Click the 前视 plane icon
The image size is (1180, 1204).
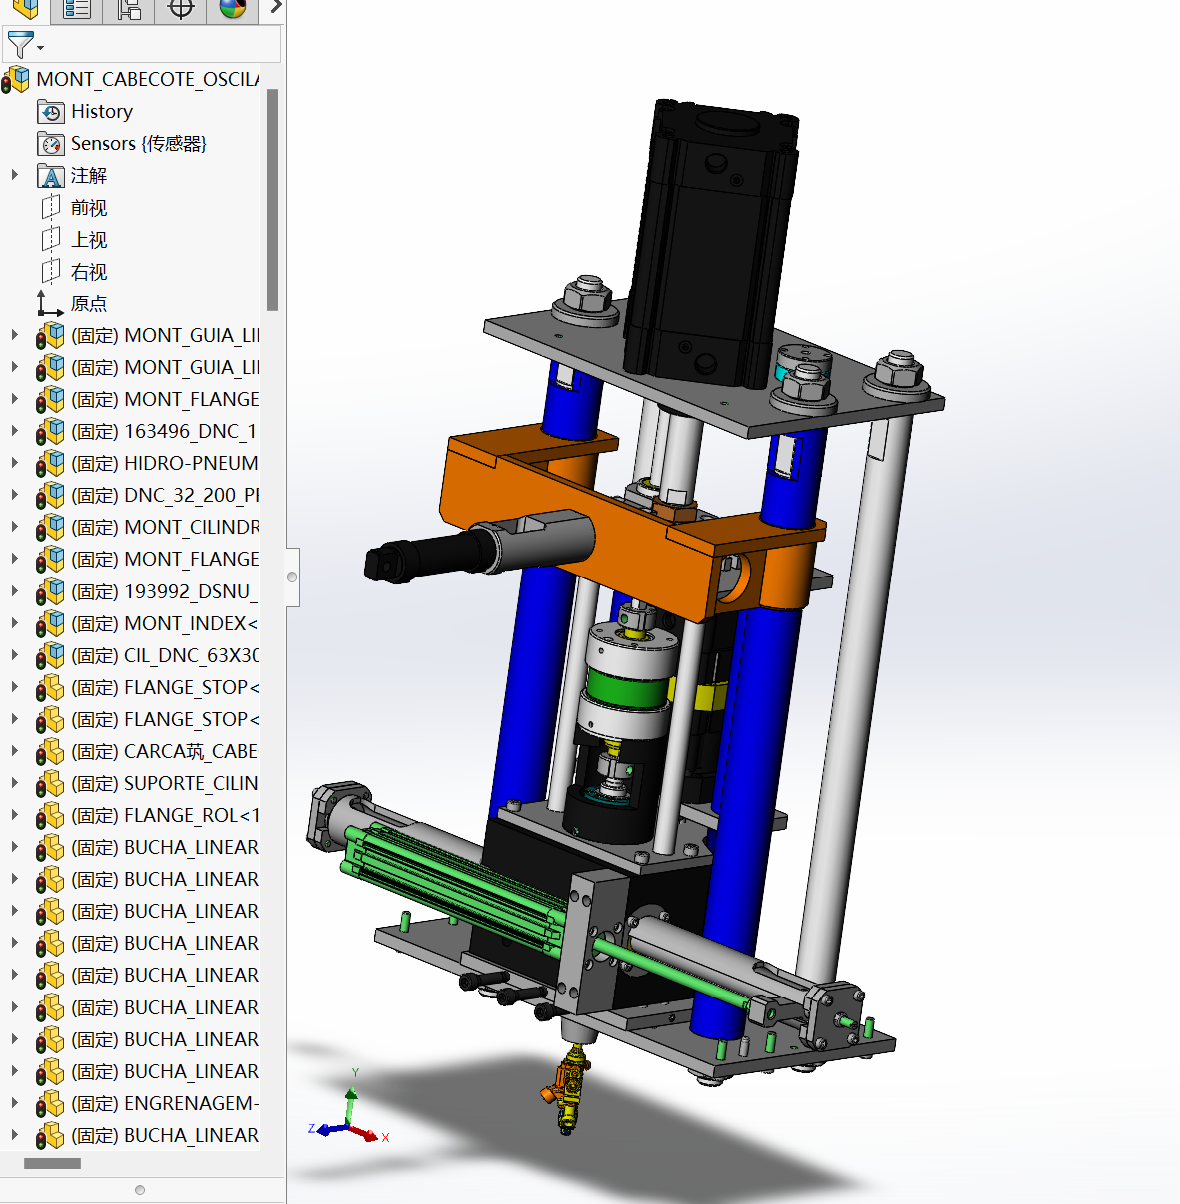[x=51, y=207]
